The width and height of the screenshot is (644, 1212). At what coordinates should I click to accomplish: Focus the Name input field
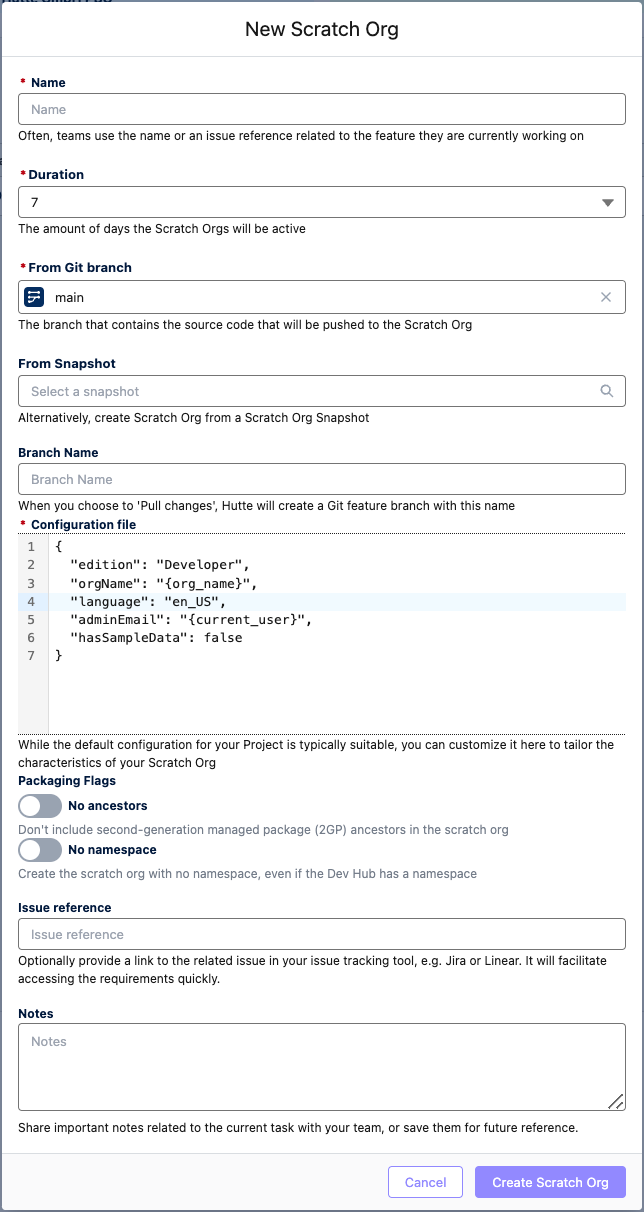(321, 109)
